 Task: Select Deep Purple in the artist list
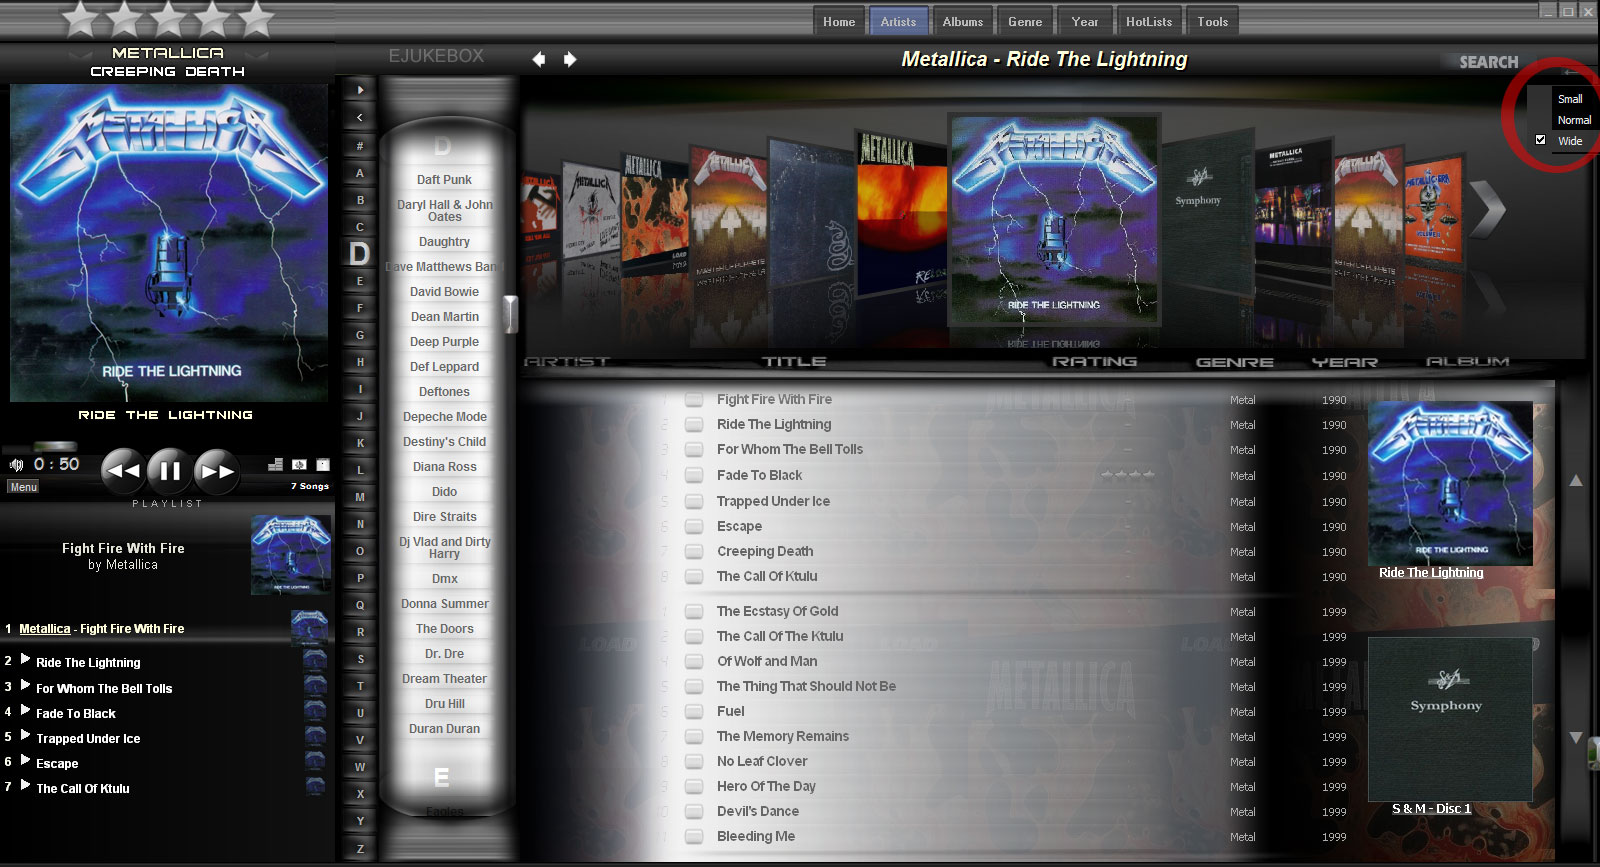point(444,342)
